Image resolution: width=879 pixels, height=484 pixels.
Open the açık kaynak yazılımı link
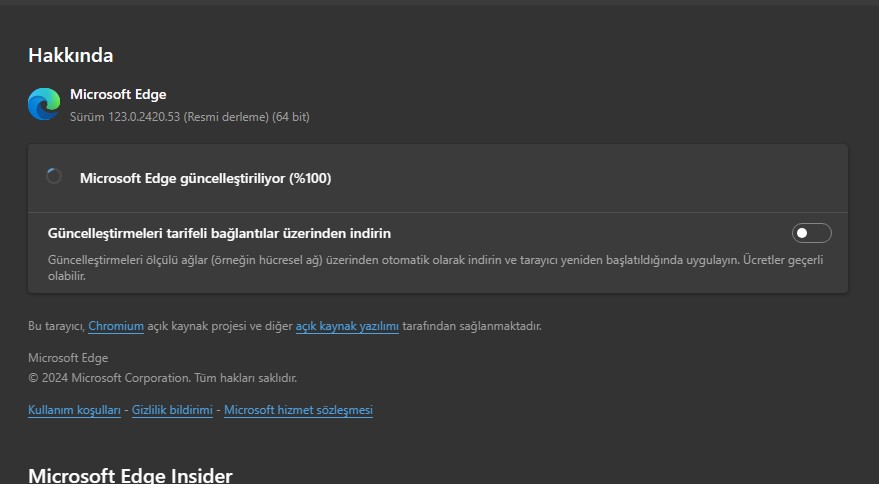[347, 326]
